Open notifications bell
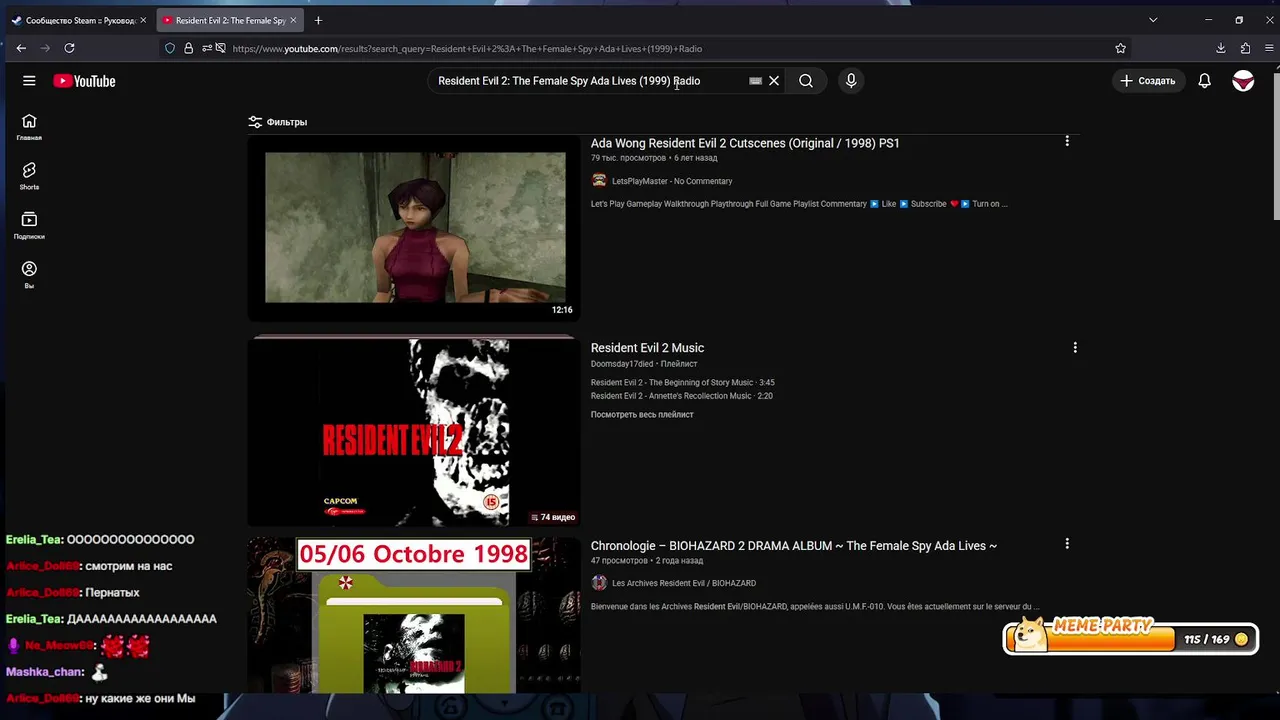This screenshot has height=720, width=1280. click(1205, 81)
